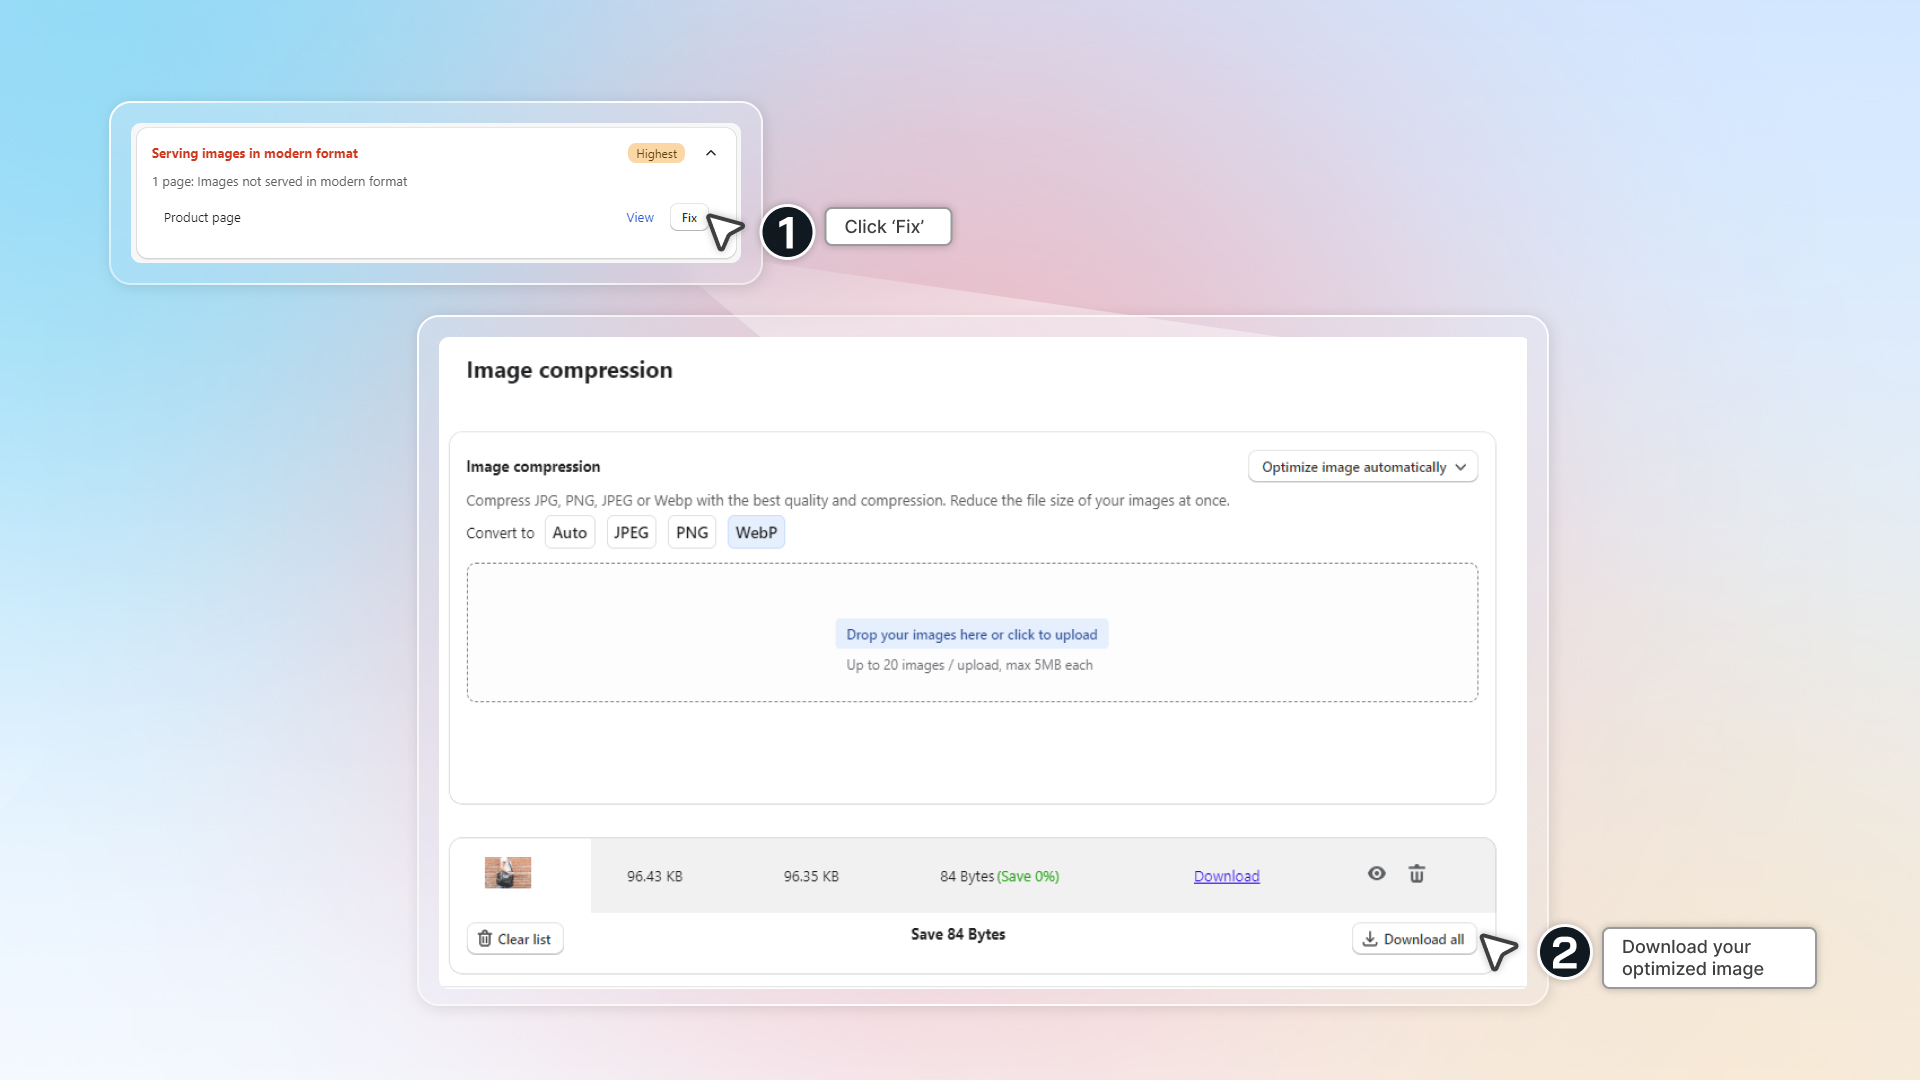The width and height of the screenshot is (1920, 1080).
Task: Open Optimize image automatically dropdown
Action: point(1362,467)
